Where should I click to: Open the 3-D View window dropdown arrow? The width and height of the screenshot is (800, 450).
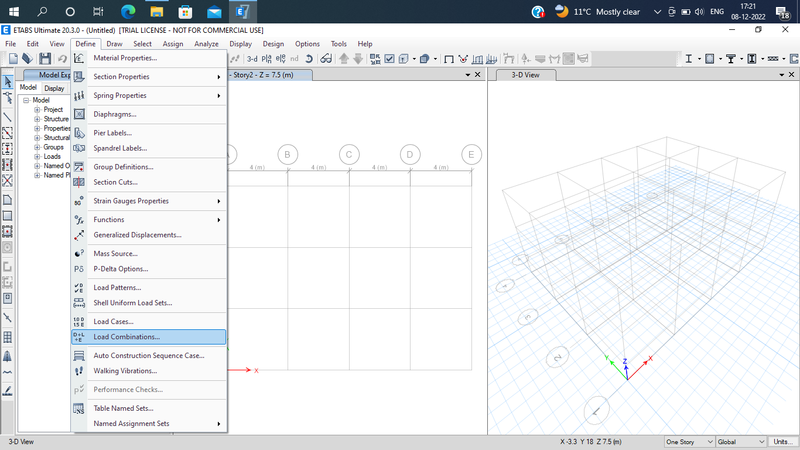coord(782,75)
